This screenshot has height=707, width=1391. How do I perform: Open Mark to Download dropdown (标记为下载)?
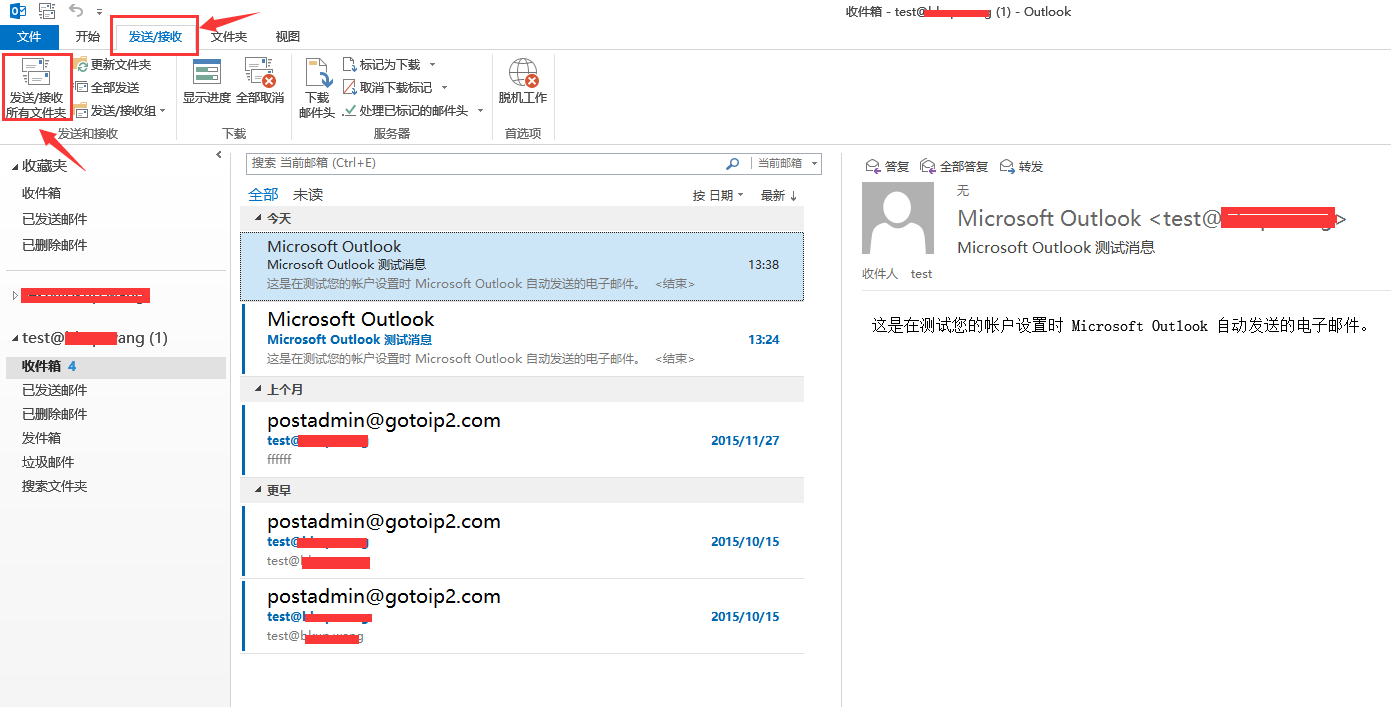(432, 65)
